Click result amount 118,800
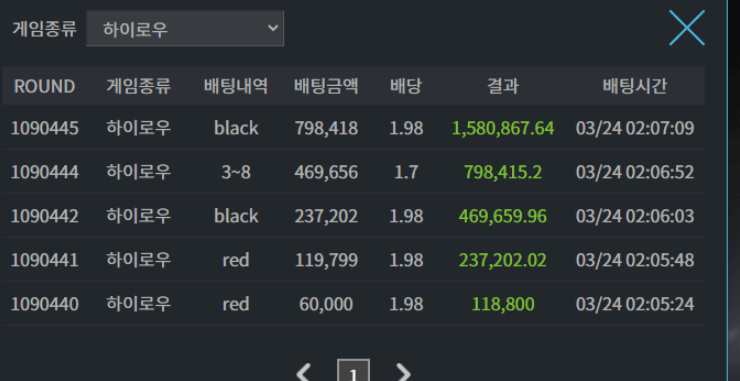This screenshot has height=381, width=740. pyautogui.click(x=503, y=304)
